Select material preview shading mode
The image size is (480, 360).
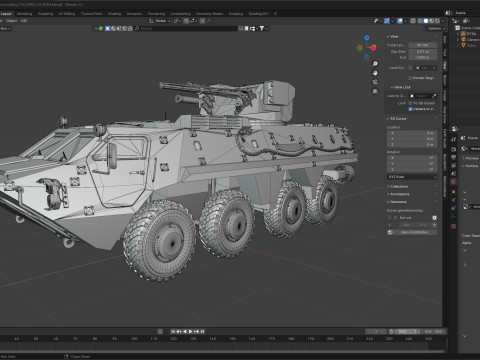(x=431, y=21)
